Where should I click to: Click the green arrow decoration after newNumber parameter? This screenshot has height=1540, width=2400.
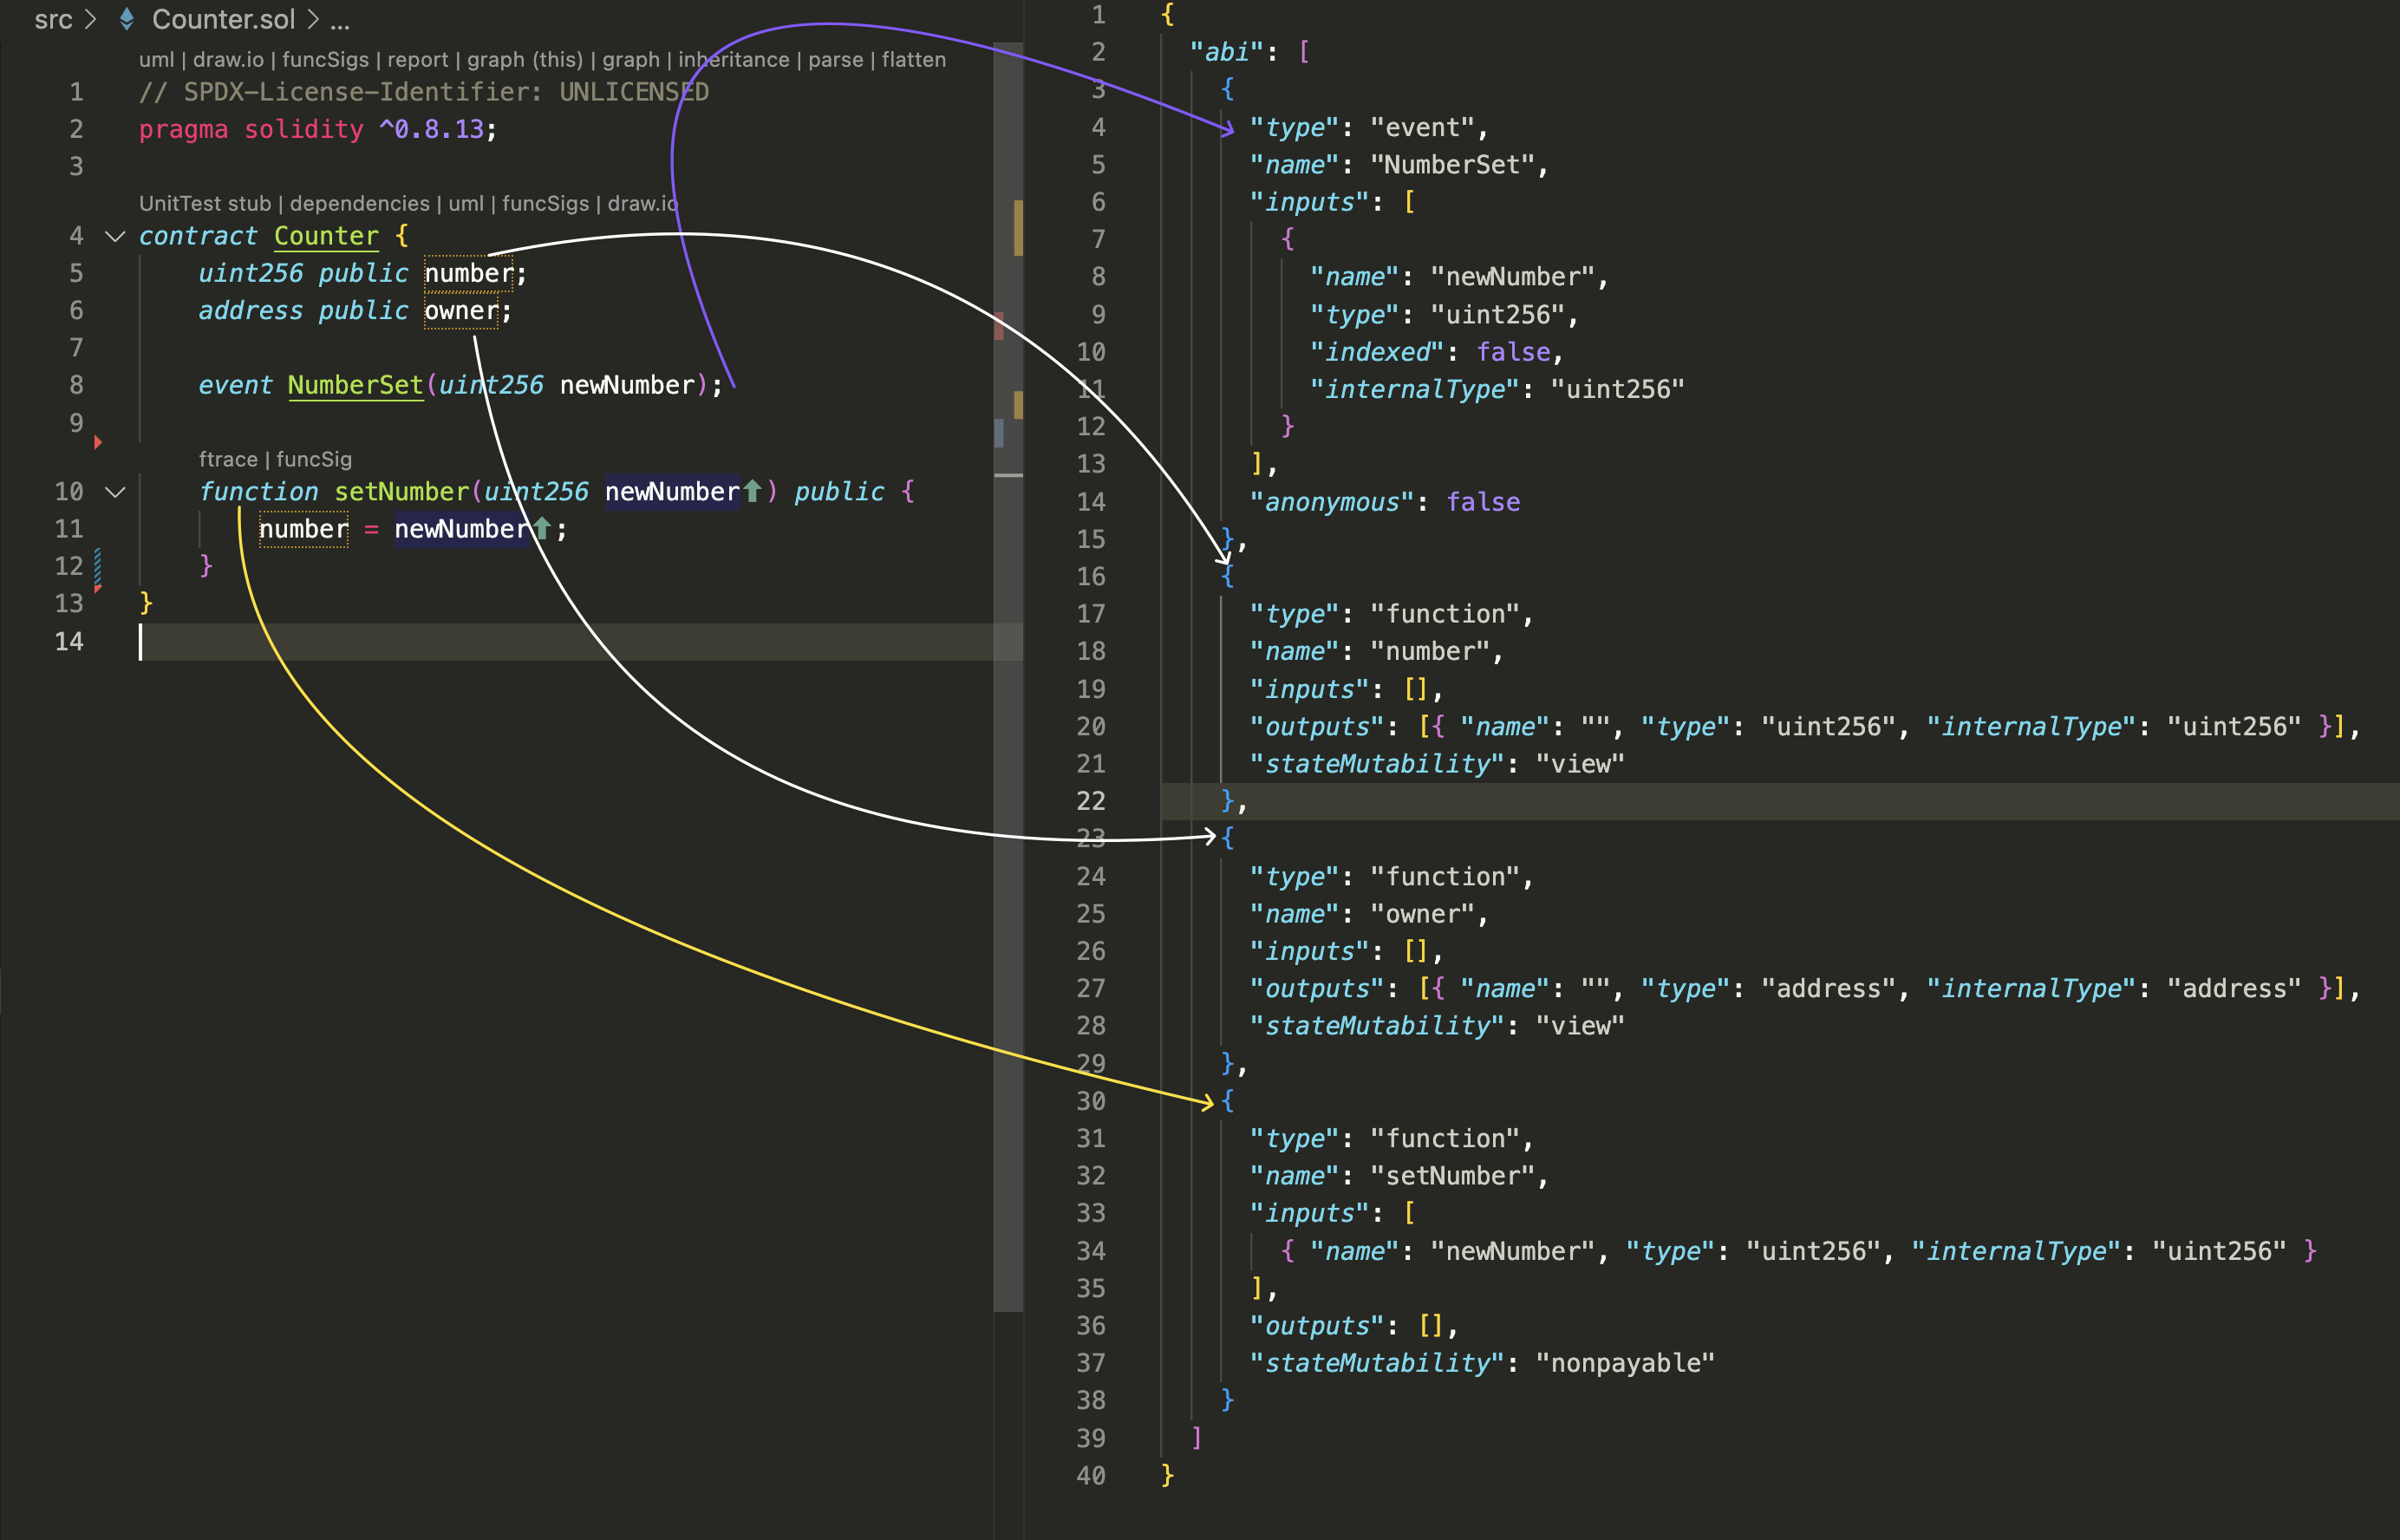[x=751, y=491]
